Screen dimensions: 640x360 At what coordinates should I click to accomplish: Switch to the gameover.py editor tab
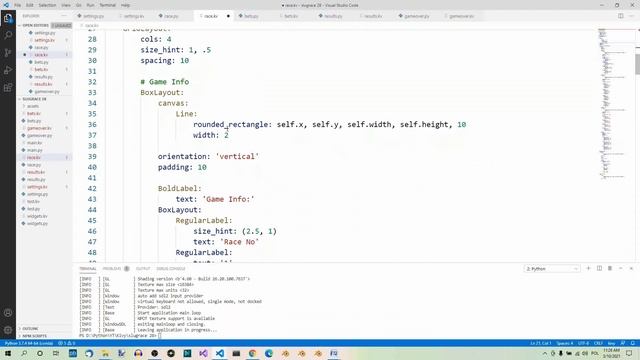(x=416, y=16)
